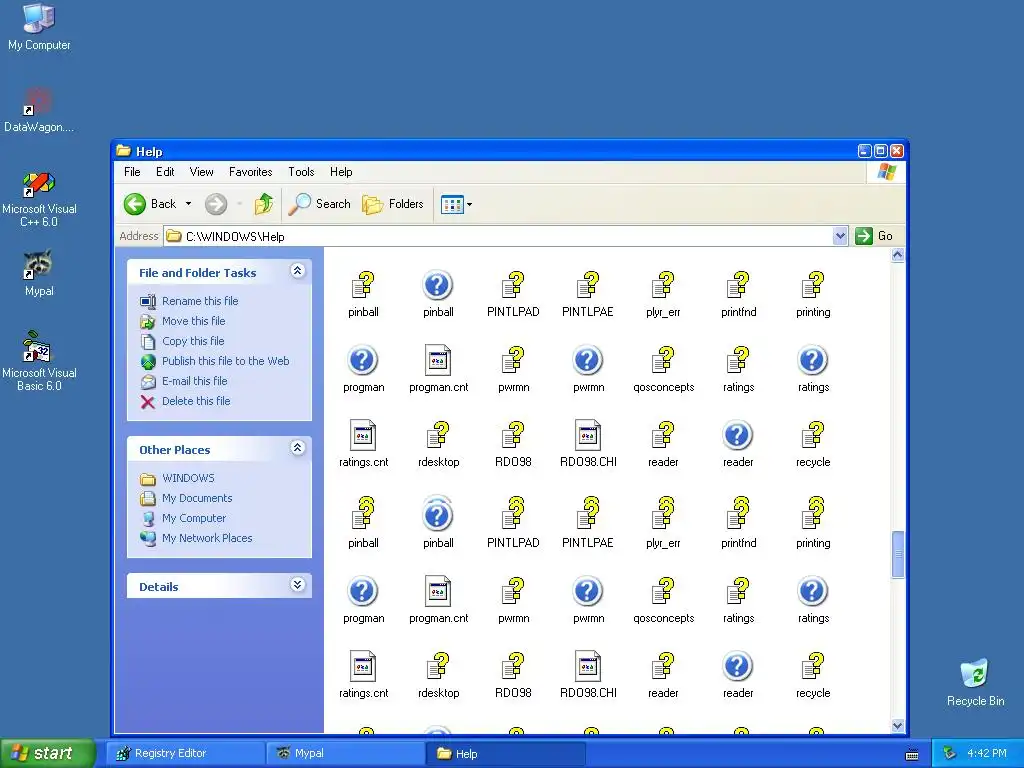Screen dimensions: 1024x768
Task: Open the Back history dropdown arrow
Action: [189, 204]
